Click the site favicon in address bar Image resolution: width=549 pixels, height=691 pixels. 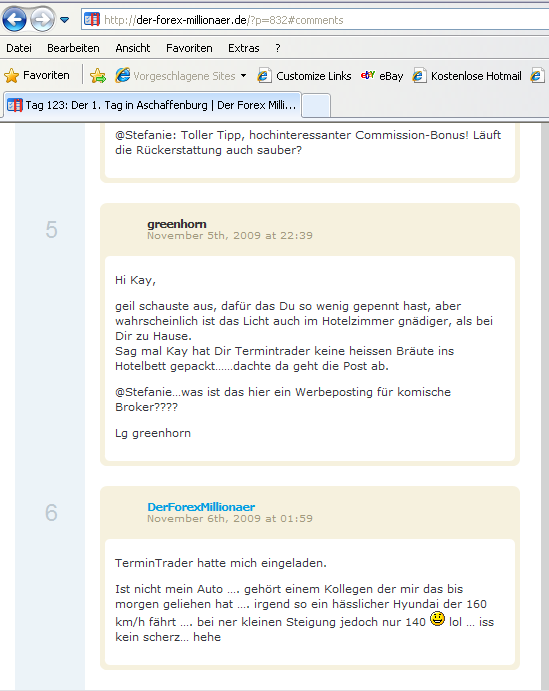point(92,19)
